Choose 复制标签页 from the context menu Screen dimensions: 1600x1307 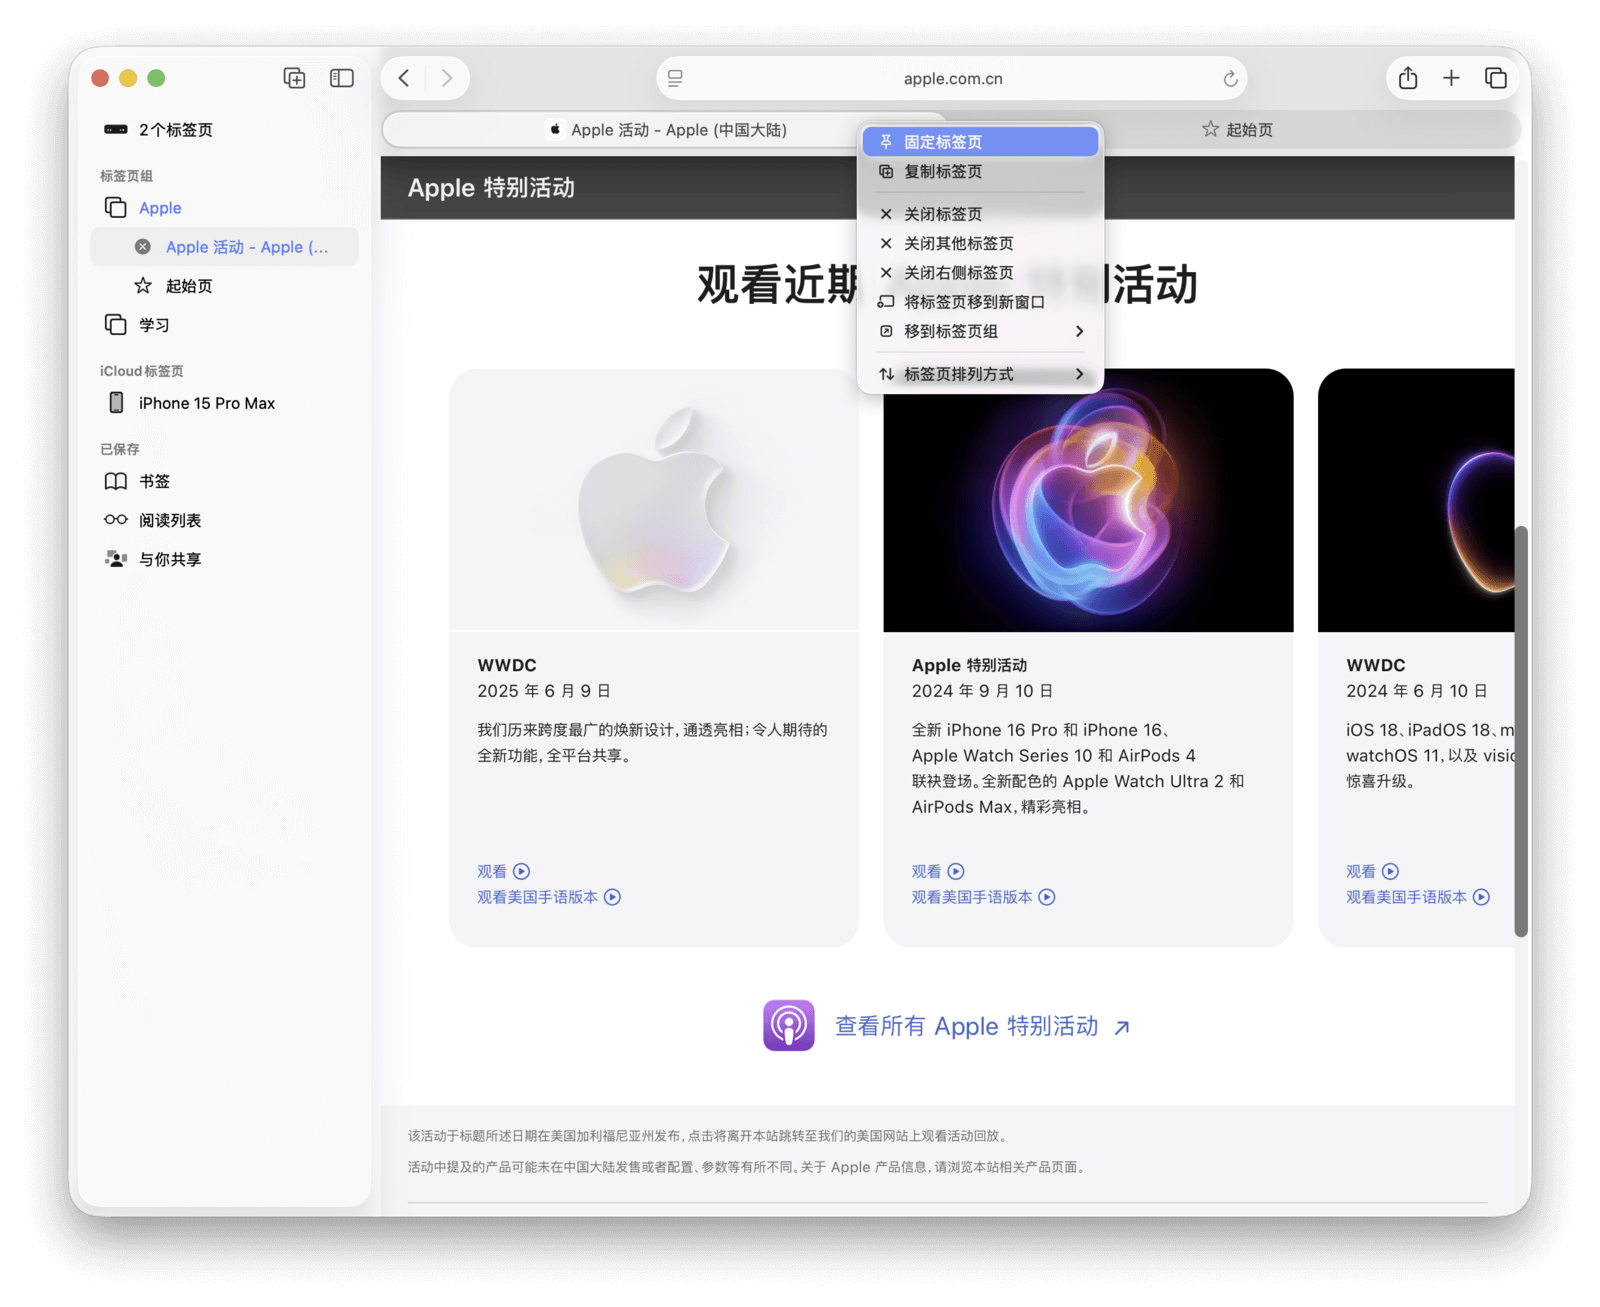click(x=980, y=172)
